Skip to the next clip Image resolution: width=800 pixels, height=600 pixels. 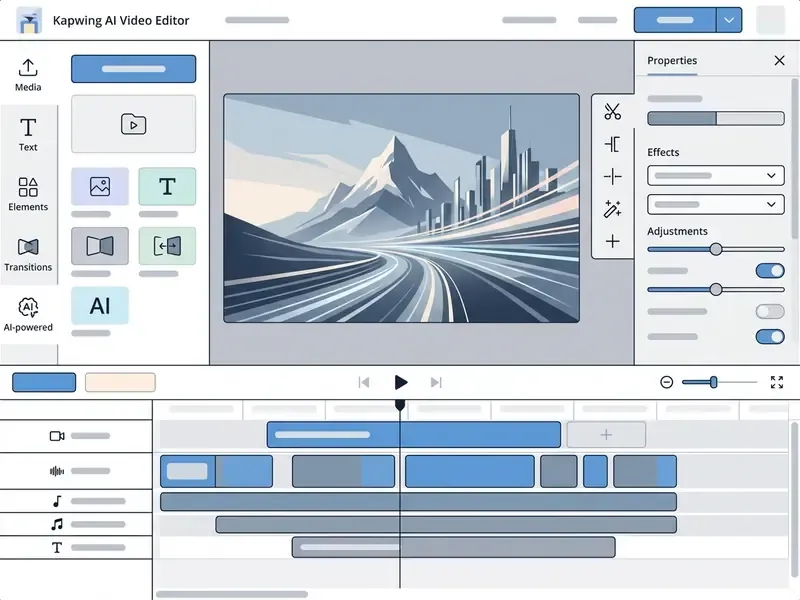click(436, 382)
